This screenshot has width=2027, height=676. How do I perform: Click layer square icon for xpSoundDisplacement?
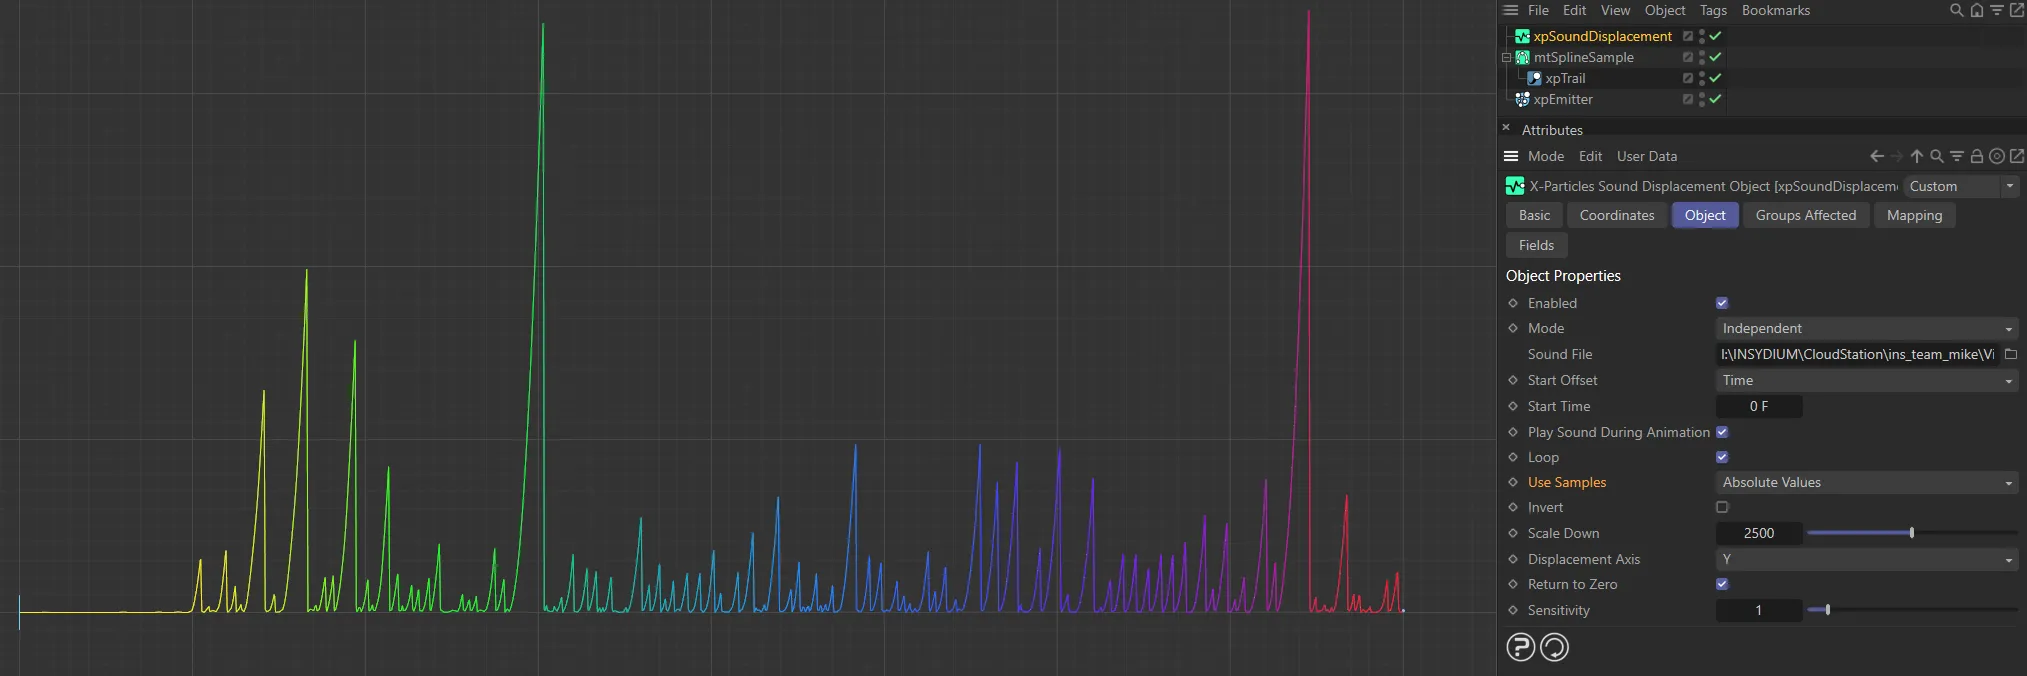(1688, 36)
